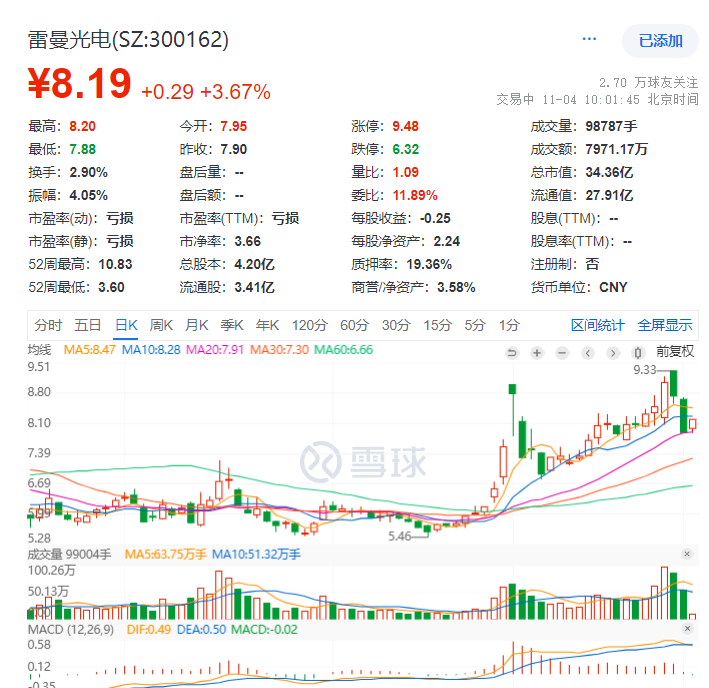Click the 质押率 value 19.36%
The height and width of the screenshot is (688, 709).
429,264
